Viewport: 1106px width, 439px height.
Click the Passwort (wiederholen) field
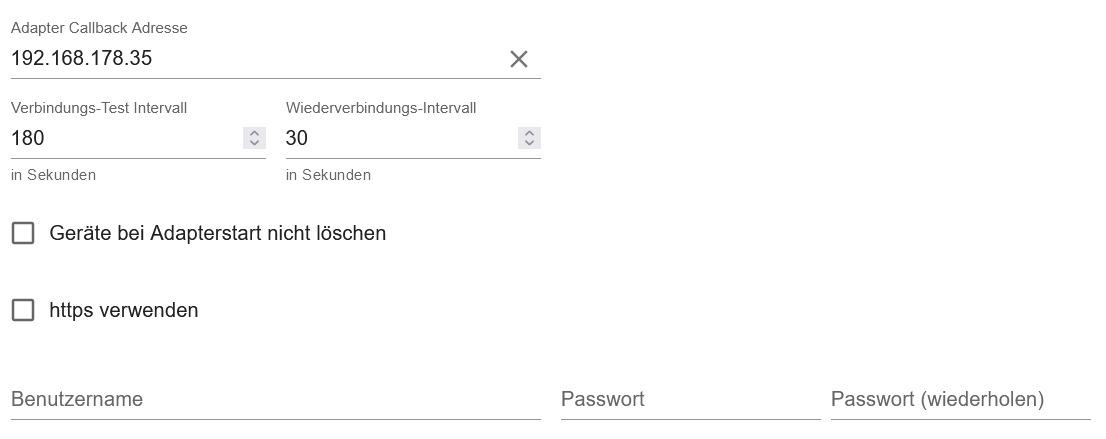pyautogui.click(x=960, y=400)
